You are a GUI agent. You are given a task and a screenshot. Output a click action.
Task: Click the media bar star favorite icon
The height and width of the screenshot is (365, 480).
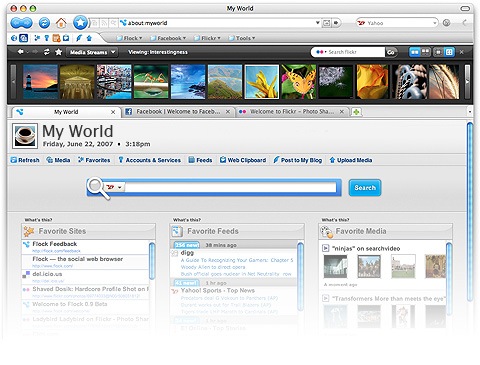[59, 52]
